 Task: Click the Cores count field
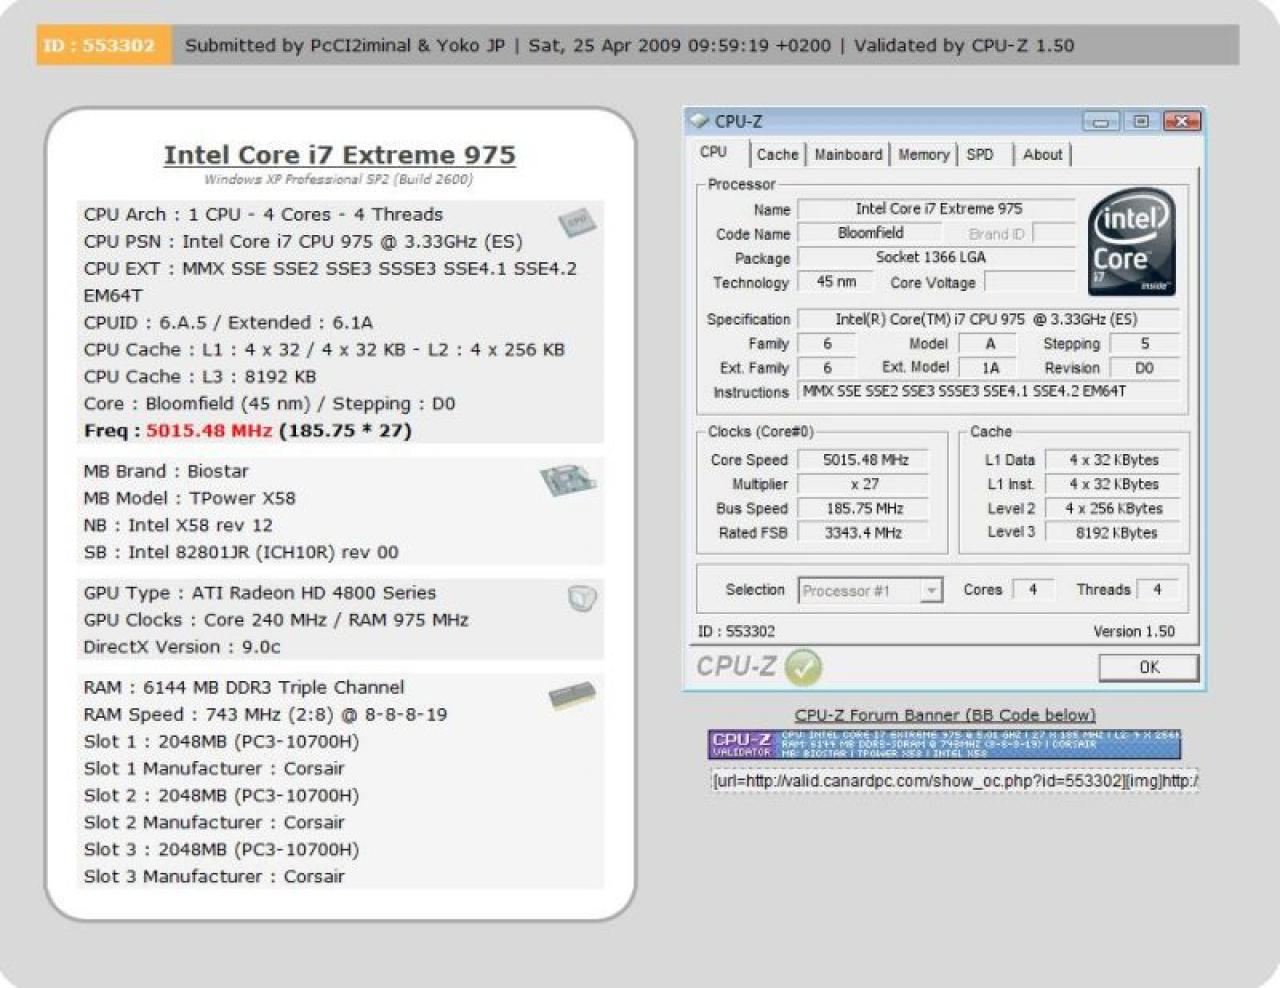point(1032,590)
